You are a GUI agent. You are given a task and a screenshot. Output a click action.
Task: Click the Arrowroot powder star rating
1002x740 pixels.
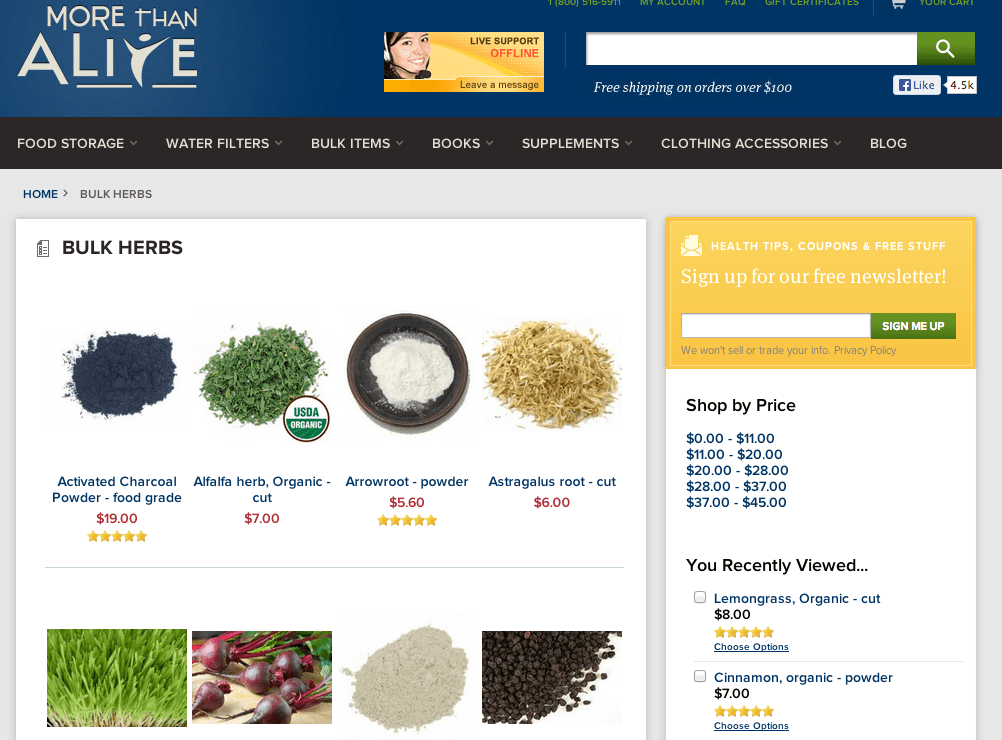click(x=407, y=520)
